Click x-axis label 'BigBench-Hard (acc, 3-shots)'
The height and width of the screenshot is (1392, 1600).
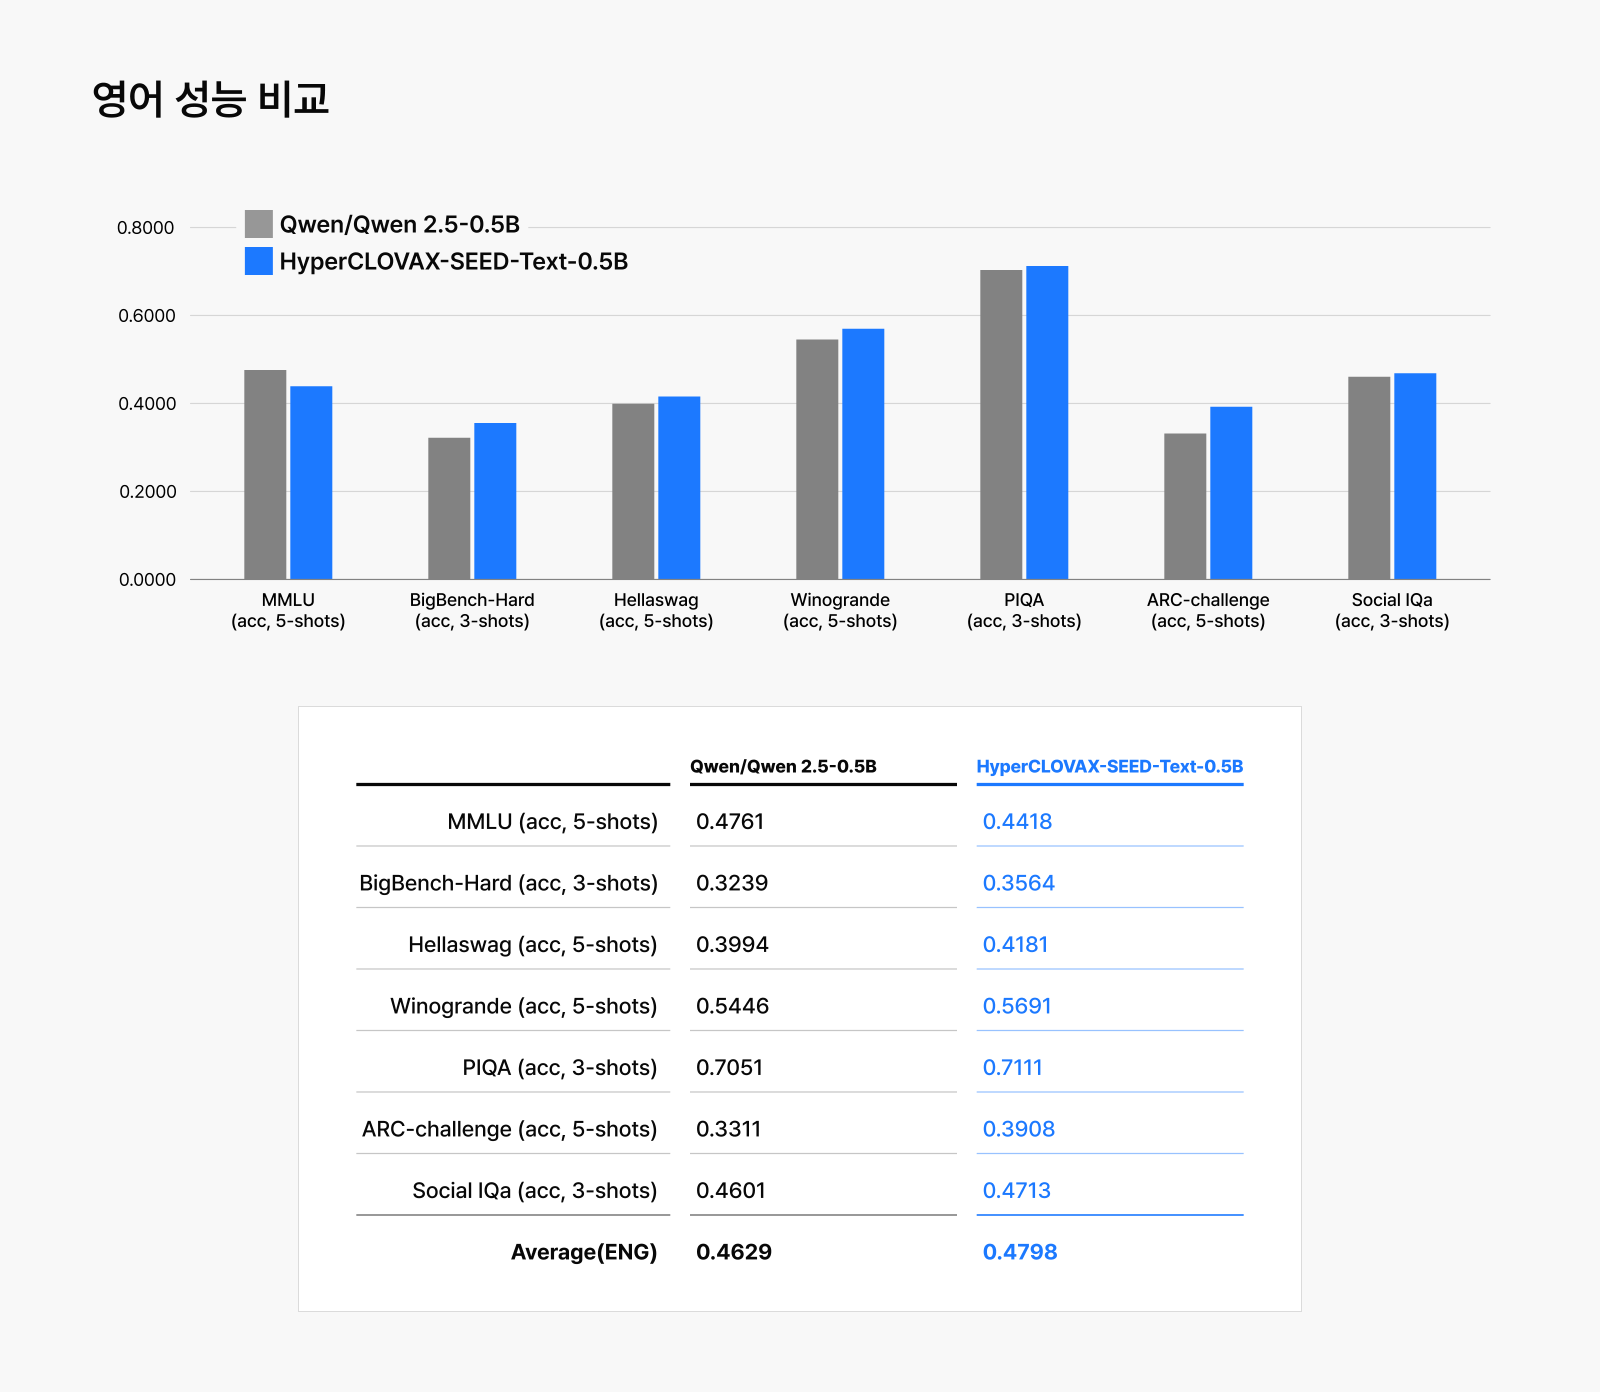click(472, 610)
